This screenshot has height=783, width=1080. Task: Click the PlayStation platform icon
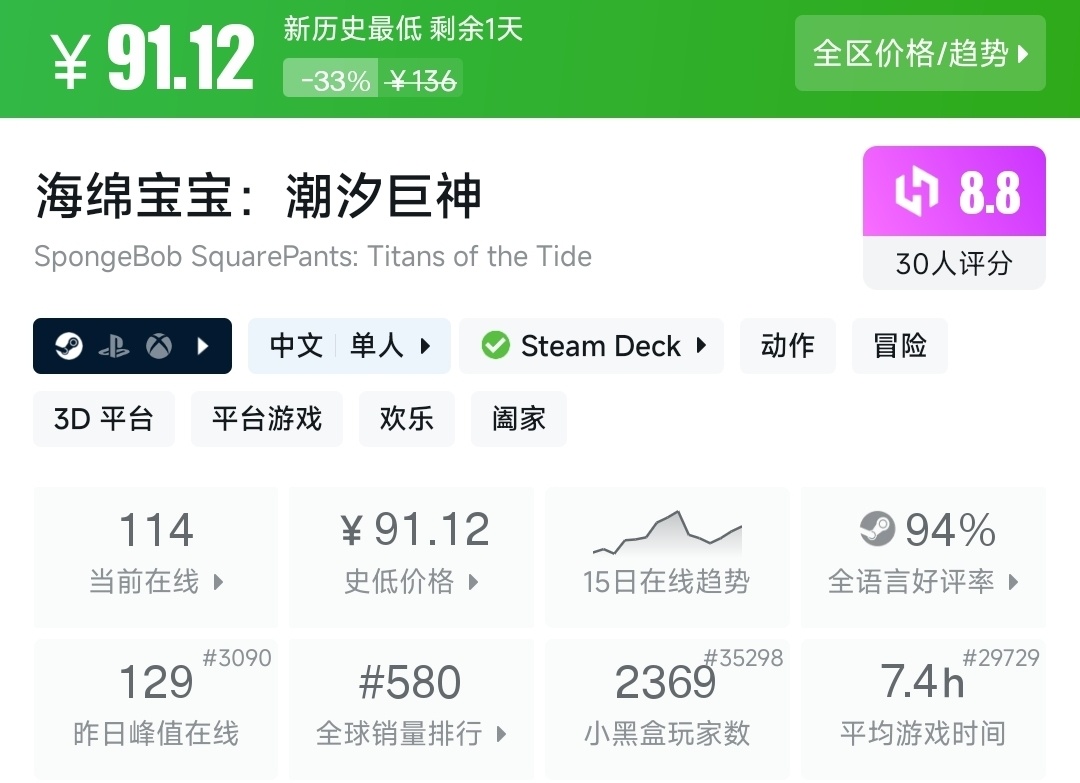coord(113,346)
